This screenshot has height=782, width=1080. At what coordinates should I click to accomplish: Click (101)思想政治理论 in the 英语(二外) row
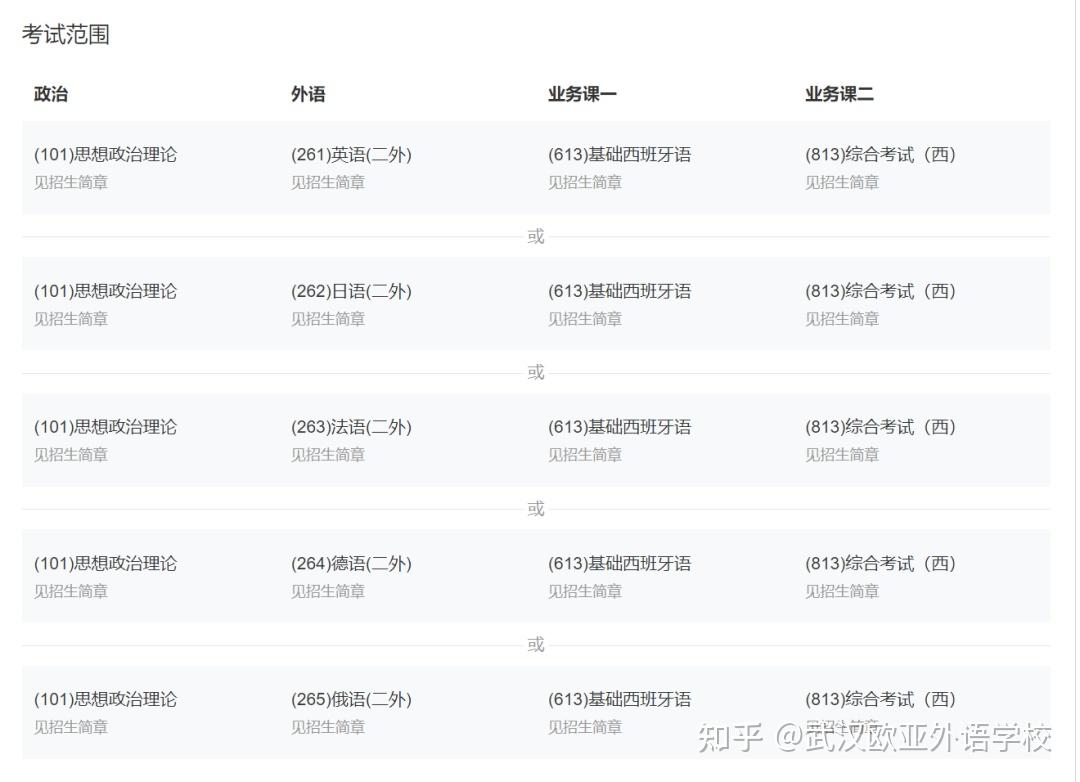point(105,155)
